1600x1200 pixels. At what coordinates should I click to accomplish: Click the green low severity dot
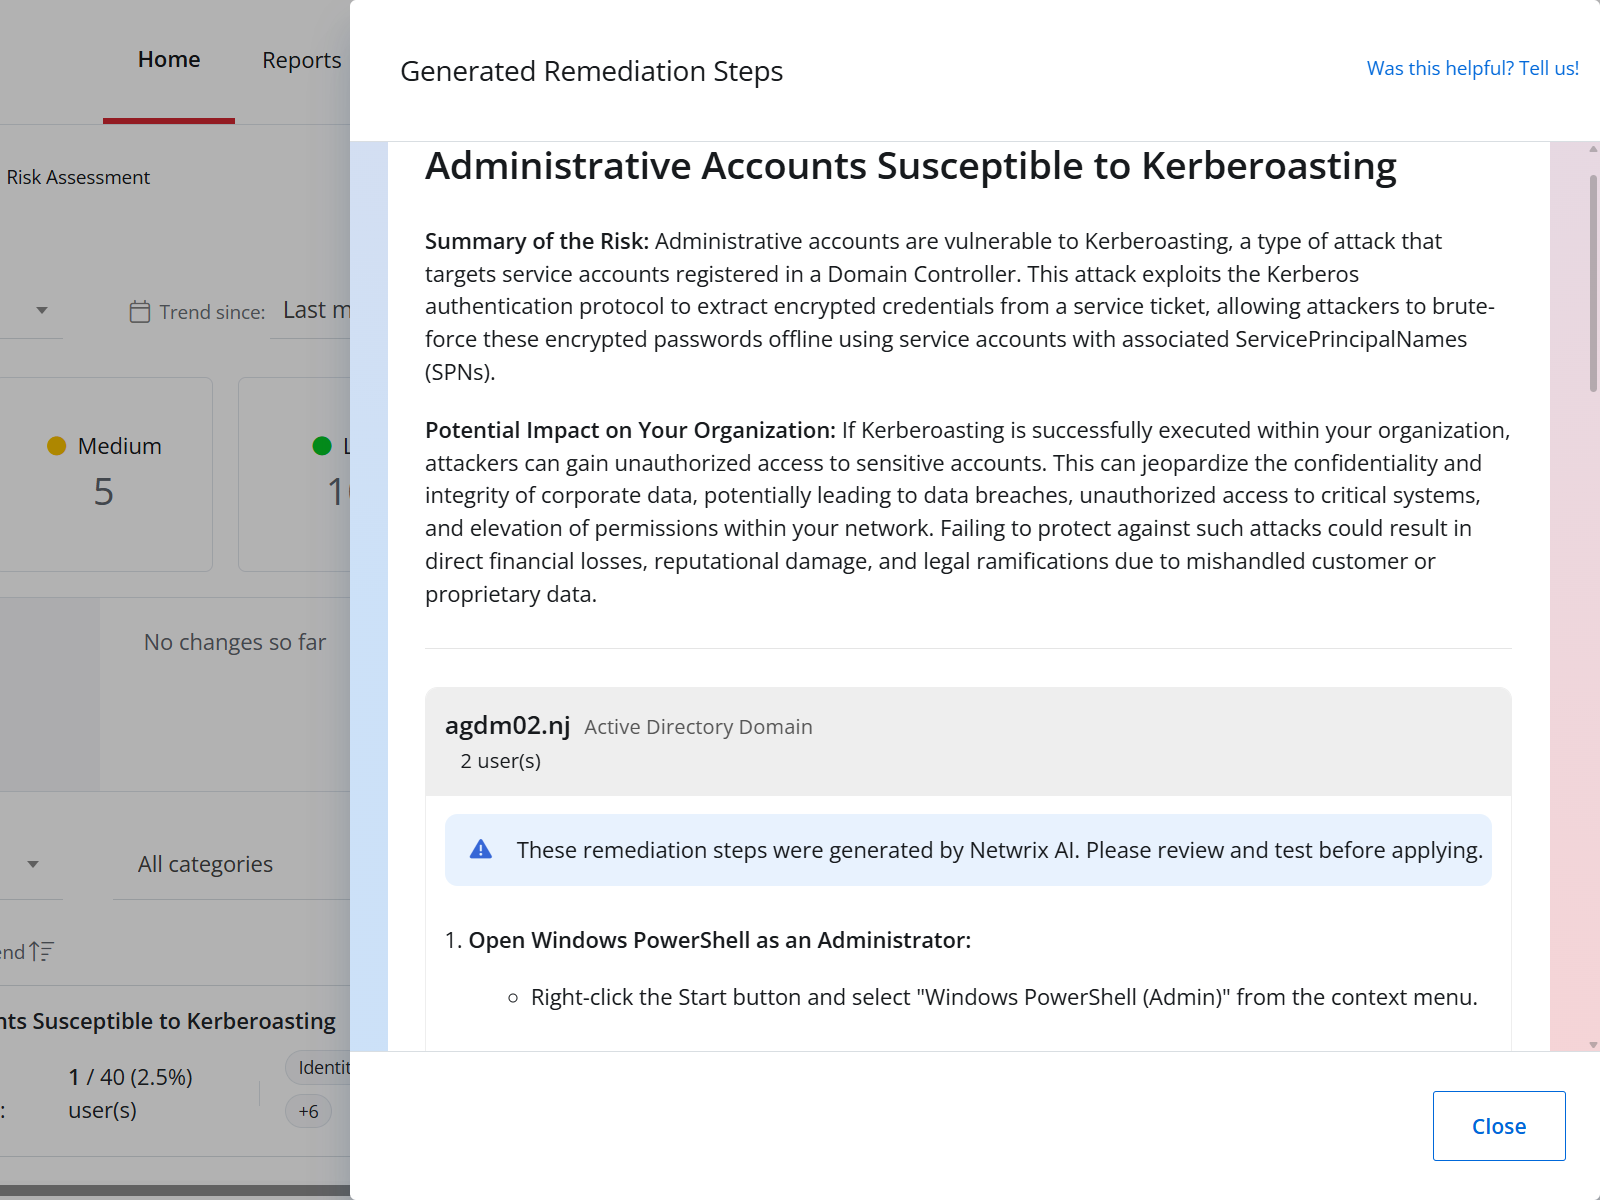coord(322,446)
